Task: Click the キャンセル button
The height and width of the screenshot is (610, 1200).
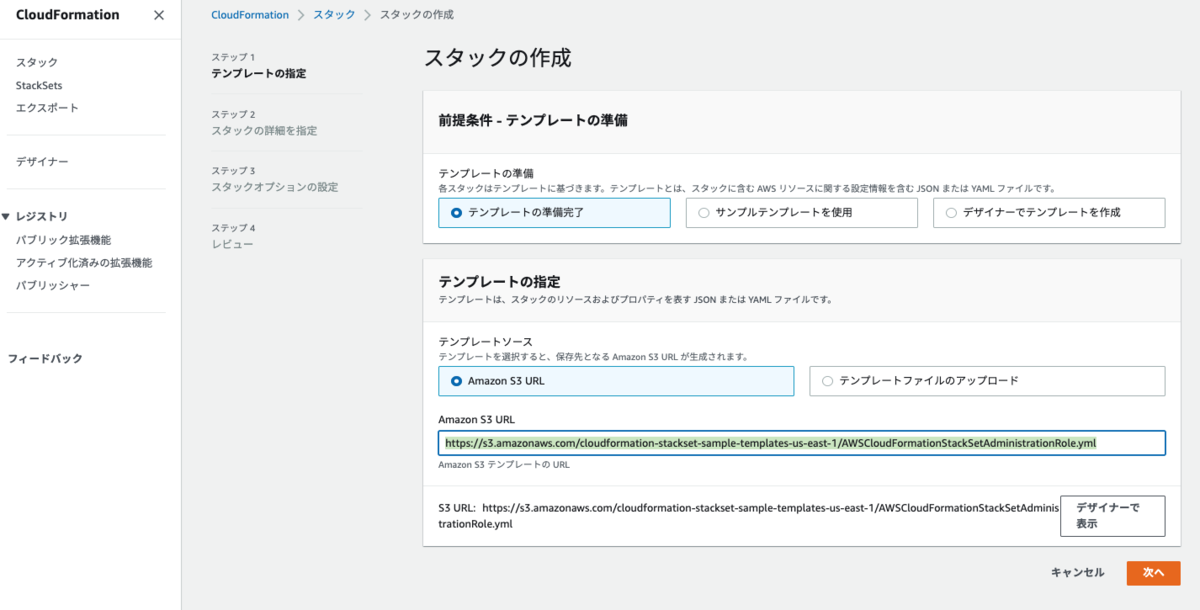Action: click(1078, 573)
